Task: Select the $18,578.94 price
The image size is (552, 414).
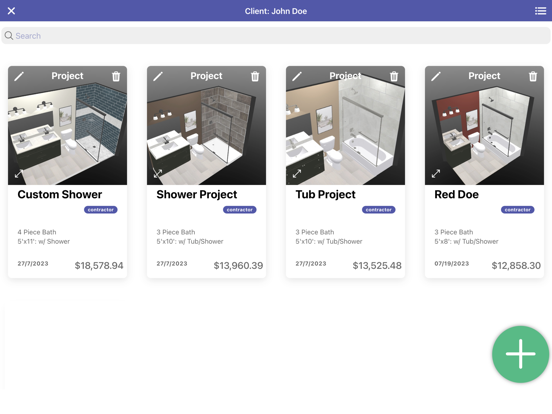Action: click(99, 265)
